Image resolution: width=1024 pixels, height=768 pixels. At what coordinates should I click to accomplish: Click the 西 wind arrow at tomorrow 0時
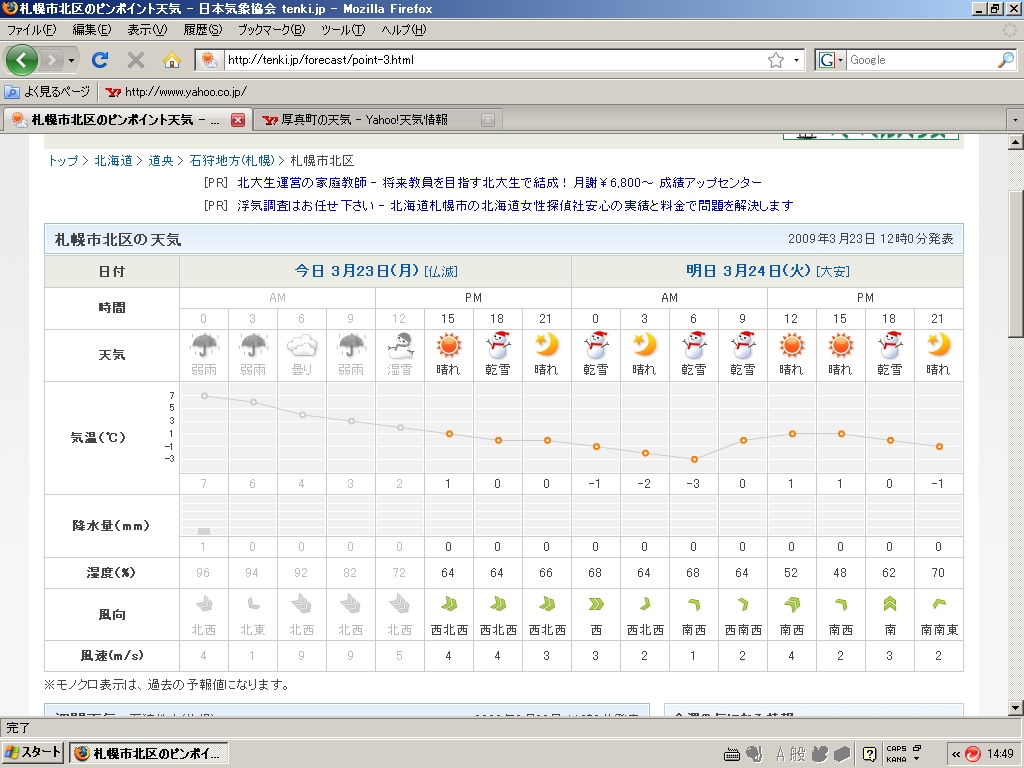click(596, 604)
